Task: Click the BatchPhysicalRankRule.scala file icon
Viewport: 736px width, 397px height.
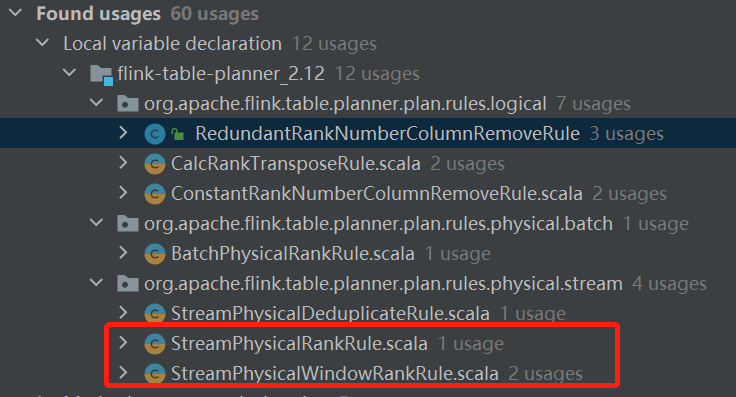Action: coord(155,254)
